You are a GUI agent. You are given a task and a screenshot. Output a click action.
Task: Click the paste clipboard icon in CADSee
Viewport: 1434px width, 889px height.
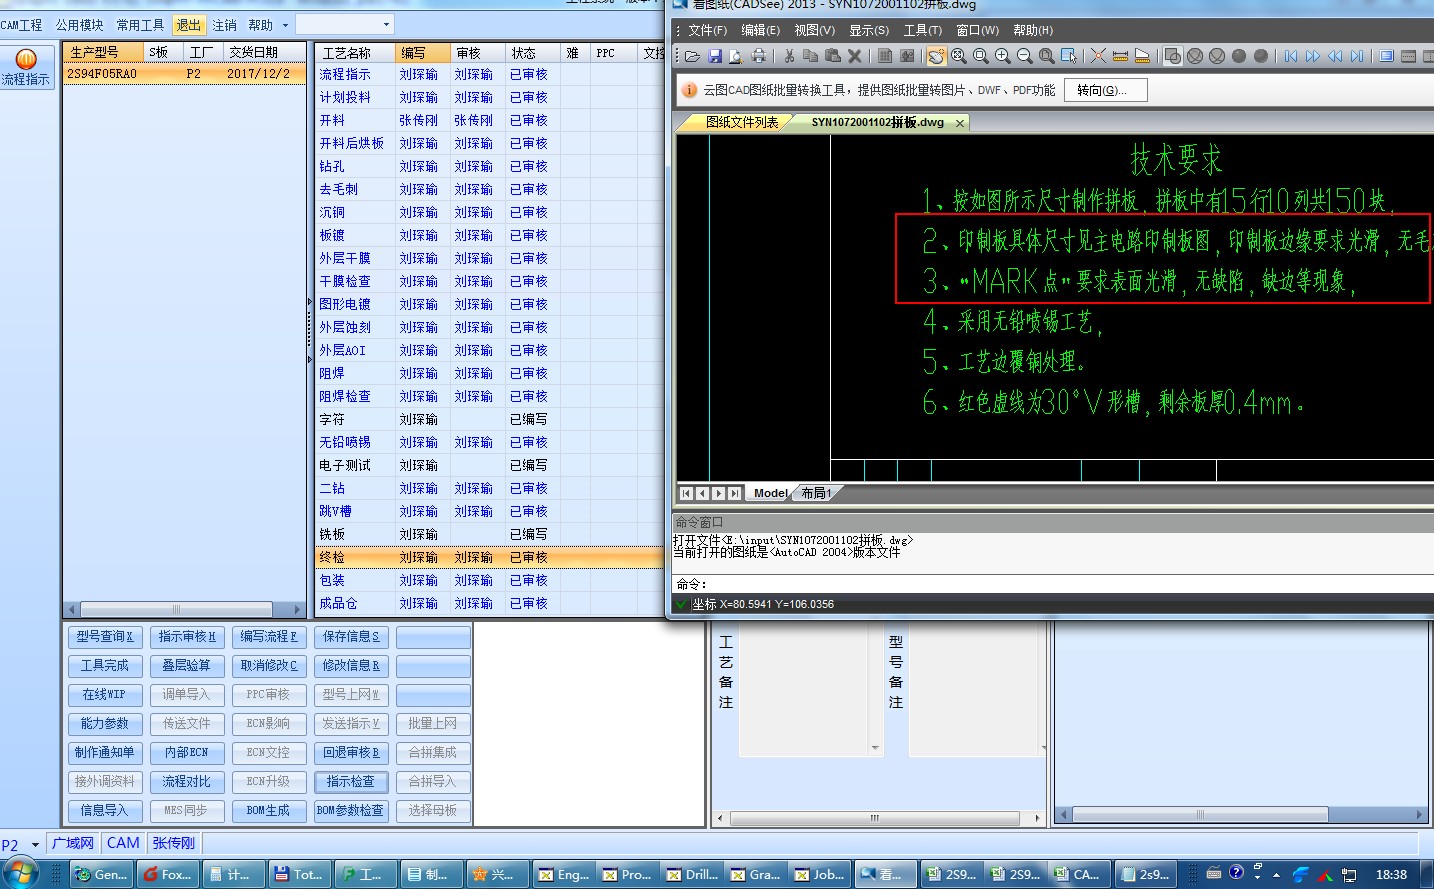pyautogui.click(x=833, y=56)
